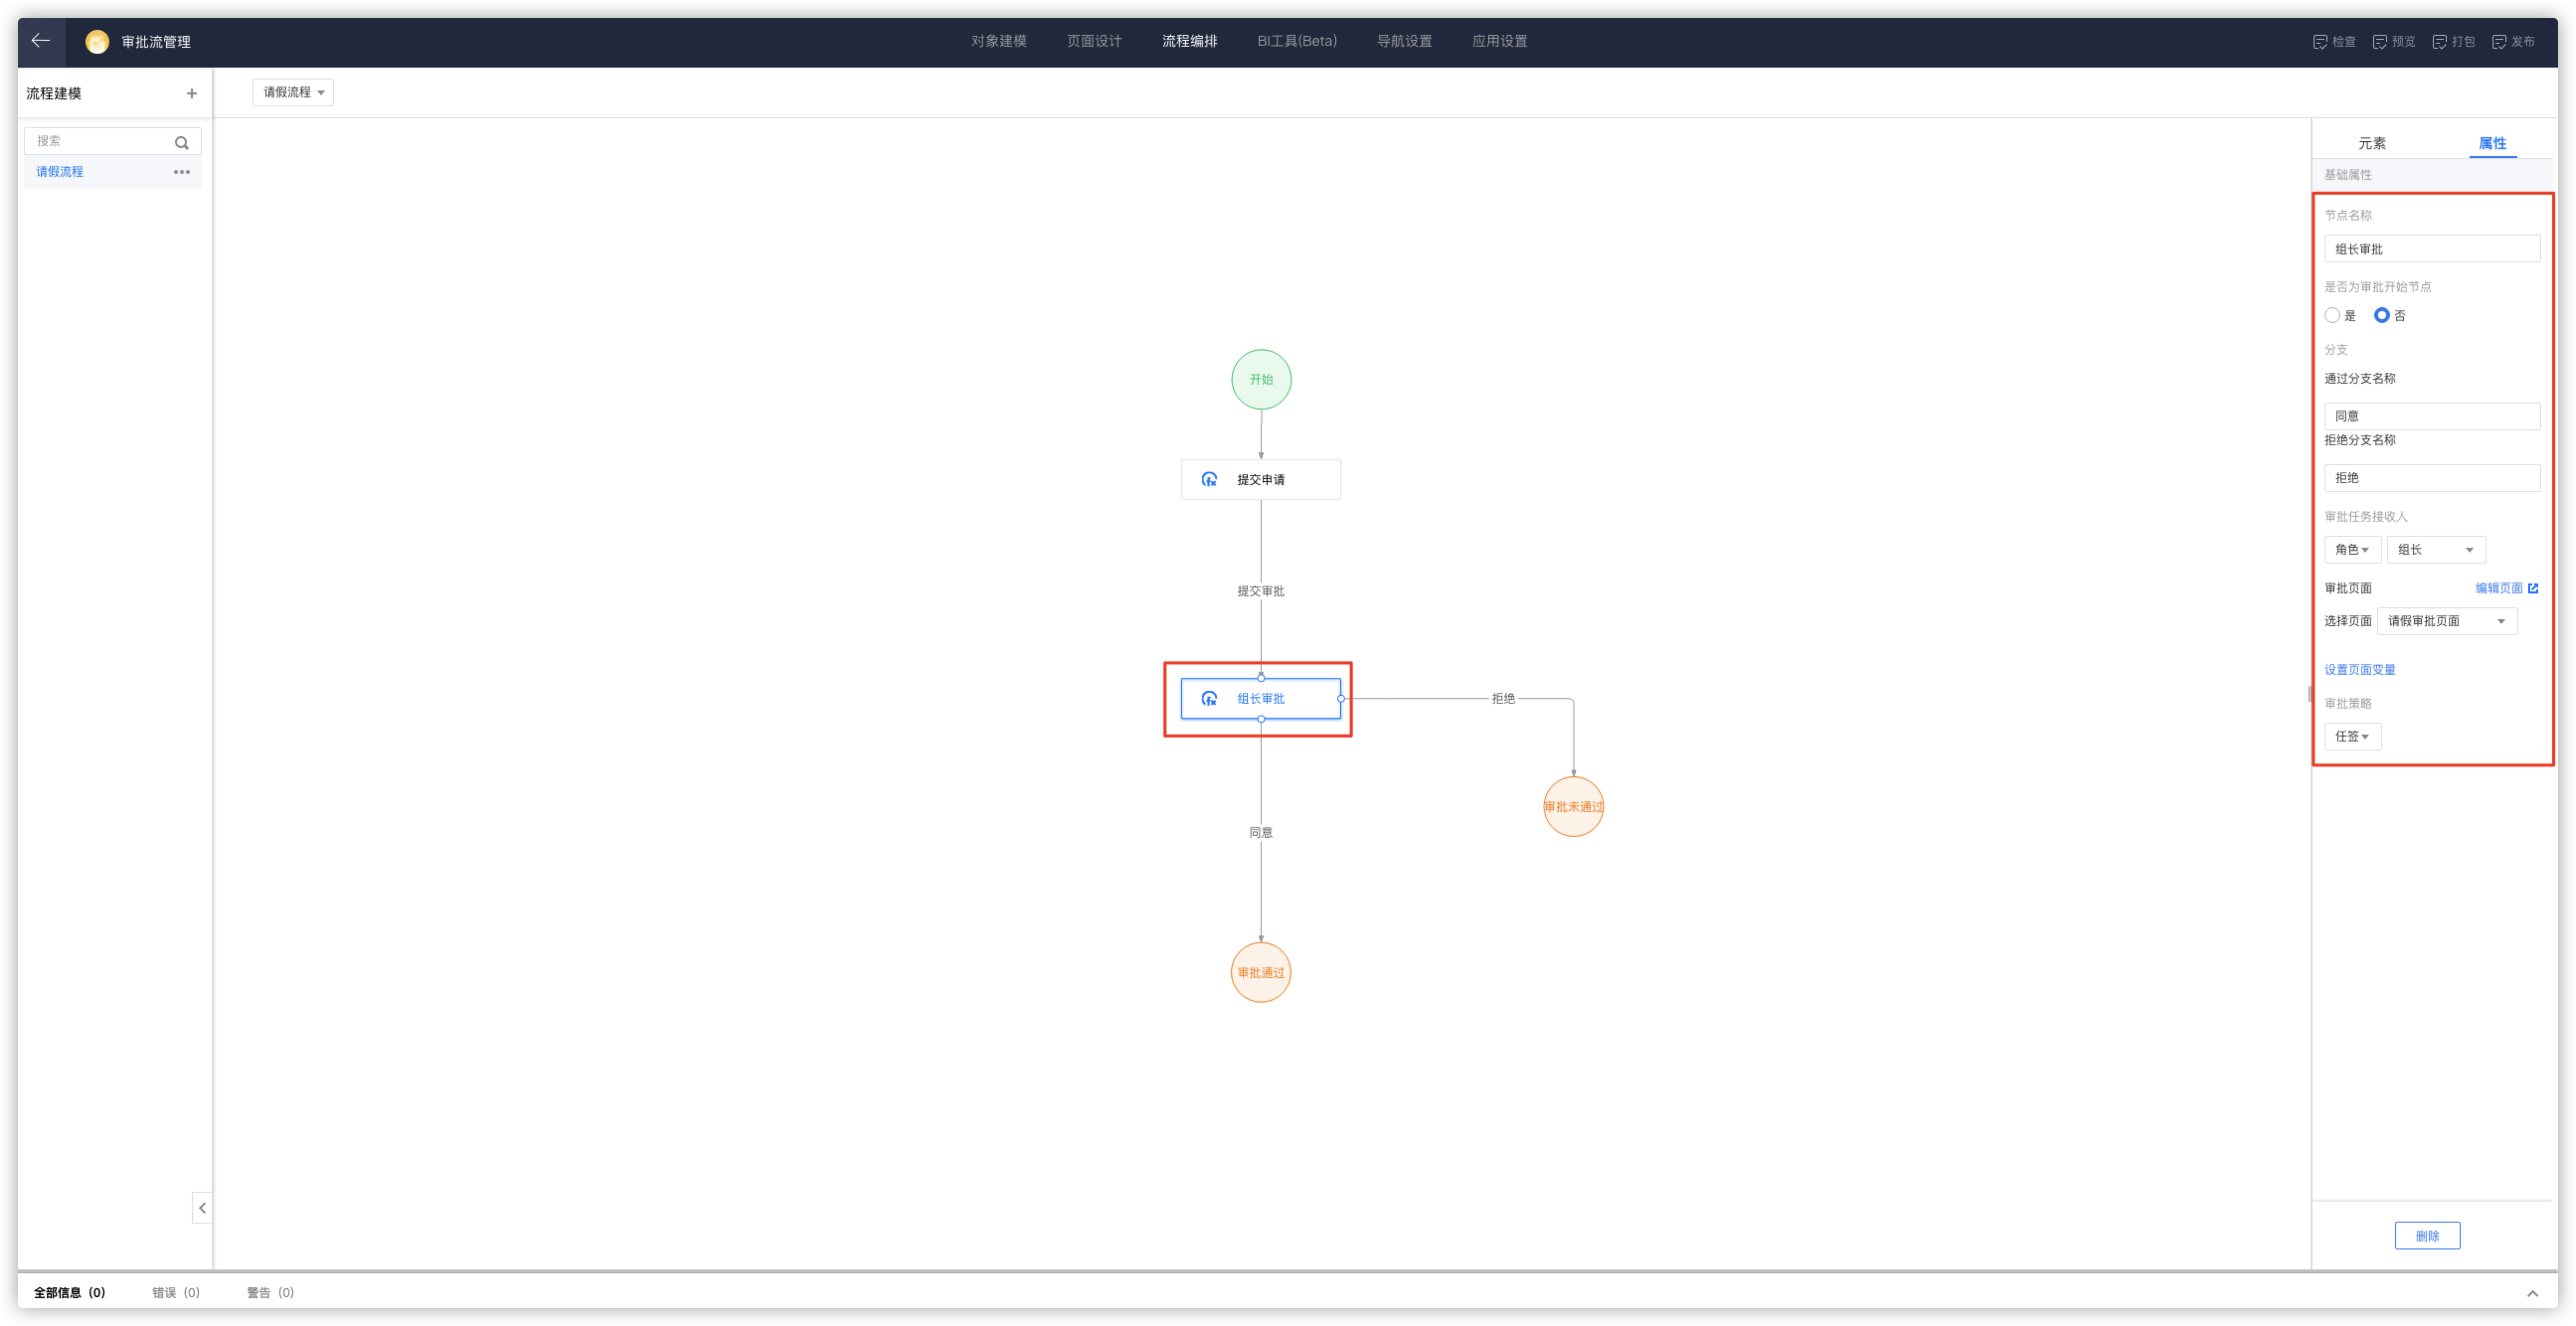
Task: Select the 审批未通过 end node
Action: (1573, 806)
